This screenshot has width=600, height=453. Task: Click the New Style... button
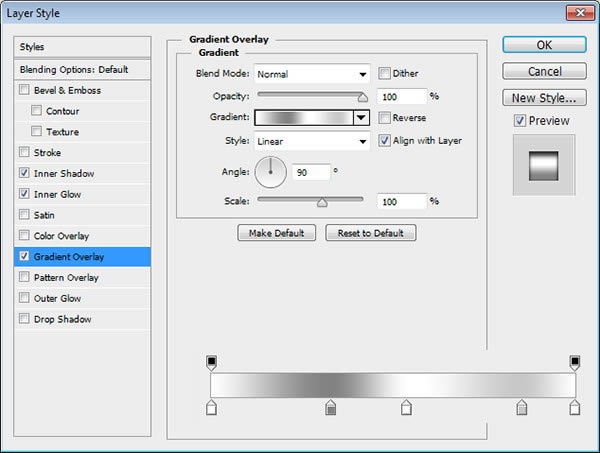pos(544,98)
